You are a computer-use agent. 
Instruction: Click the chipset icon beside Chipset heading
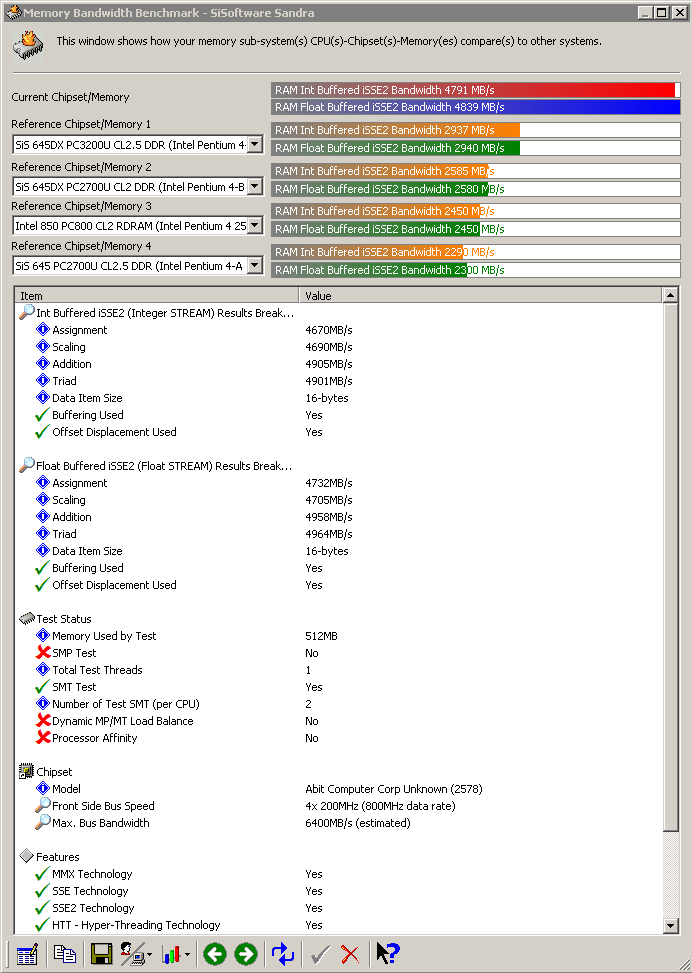pyautogui.click(x=27, y=771)
